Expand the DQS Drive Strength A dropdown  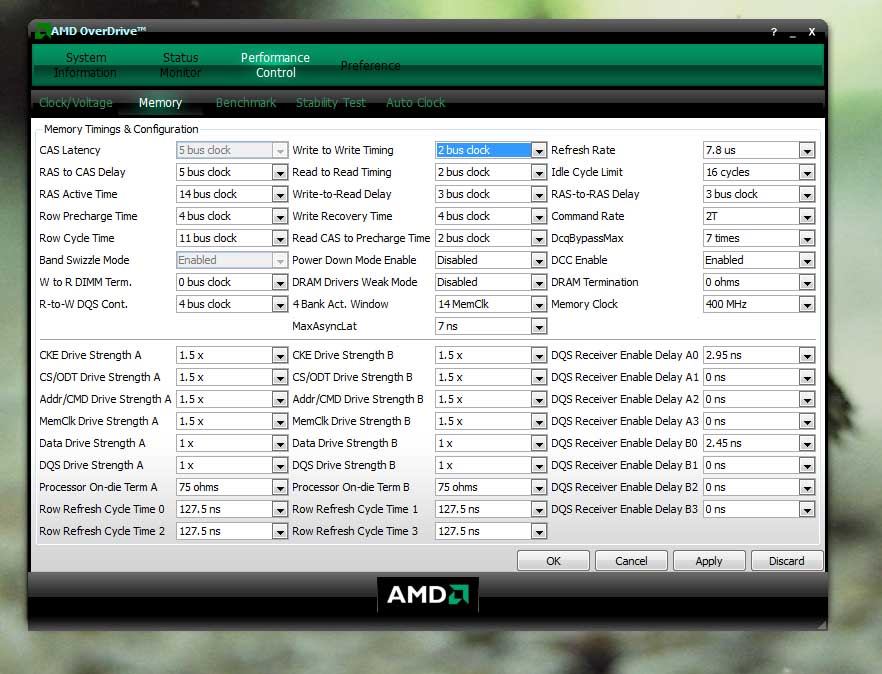click(x=280, y=465)
